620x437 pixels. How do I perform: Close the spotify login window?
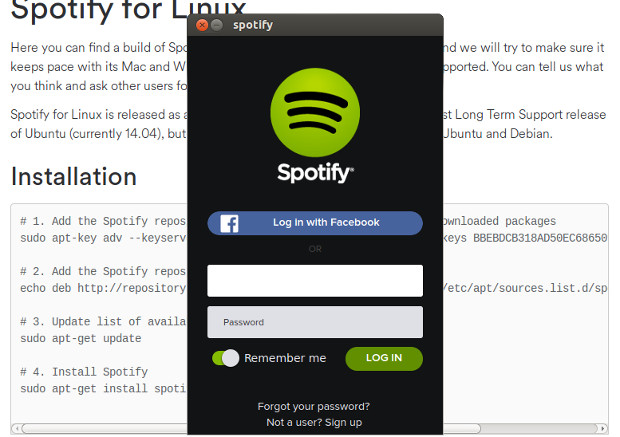pos(202,25)
